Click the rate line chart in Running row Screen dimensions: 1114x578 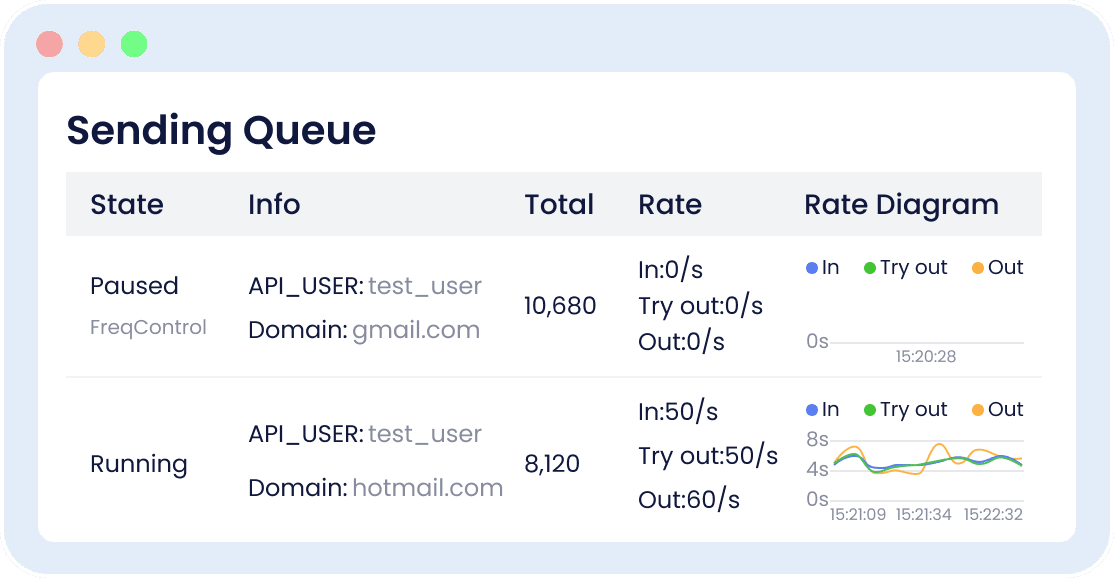(x=928, y=465)
